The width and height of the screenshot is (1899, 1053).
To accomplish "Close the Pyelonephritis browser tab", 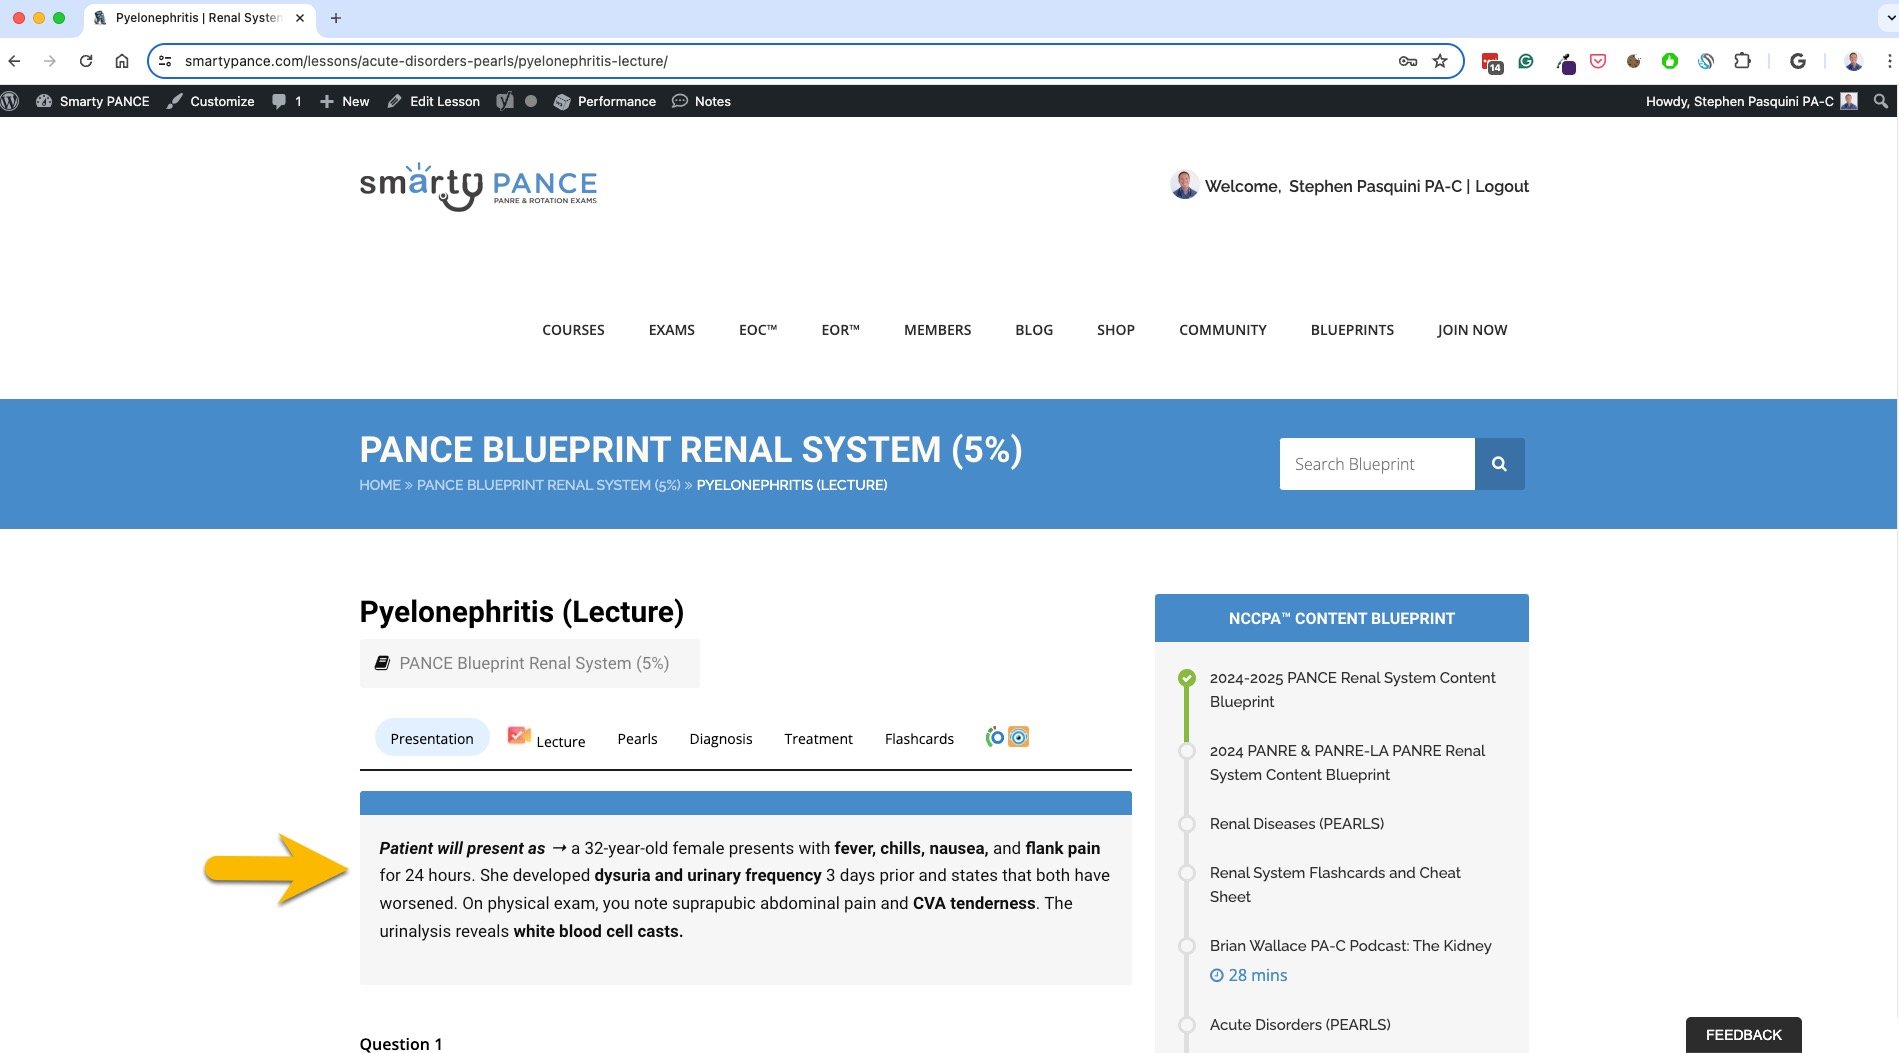I will 300,18.
